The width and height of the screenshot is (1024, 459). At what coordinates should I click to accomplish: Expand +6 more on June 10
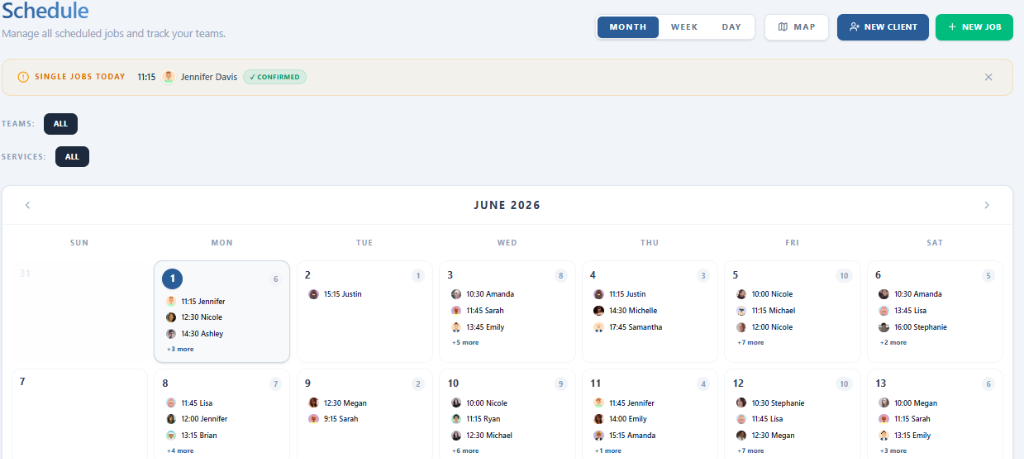tap(466, 451)
